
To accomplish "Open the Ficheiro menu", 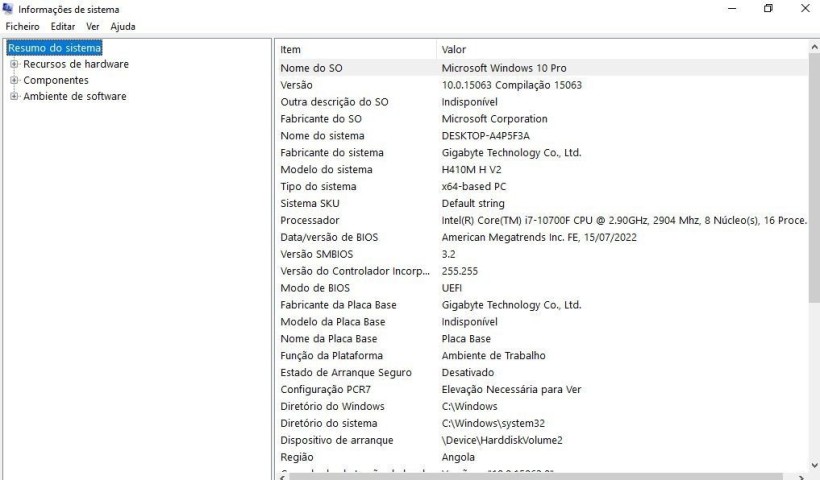I will pos(22,26).
